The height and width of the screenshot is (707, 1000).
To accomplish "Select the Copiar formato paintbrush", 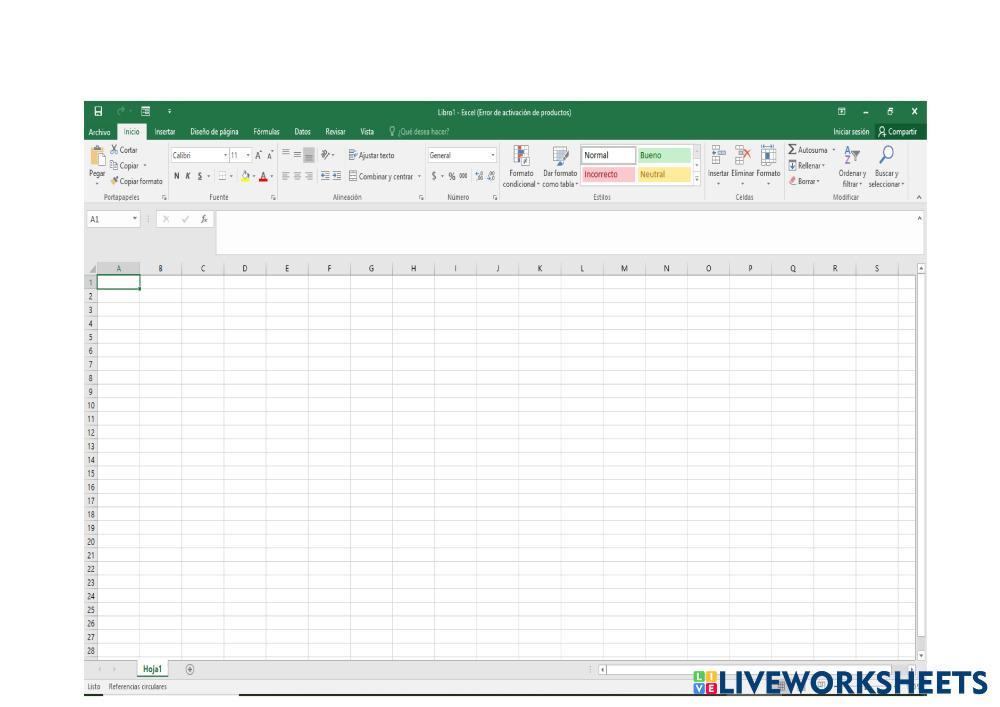I will click(x=115, y=181).
